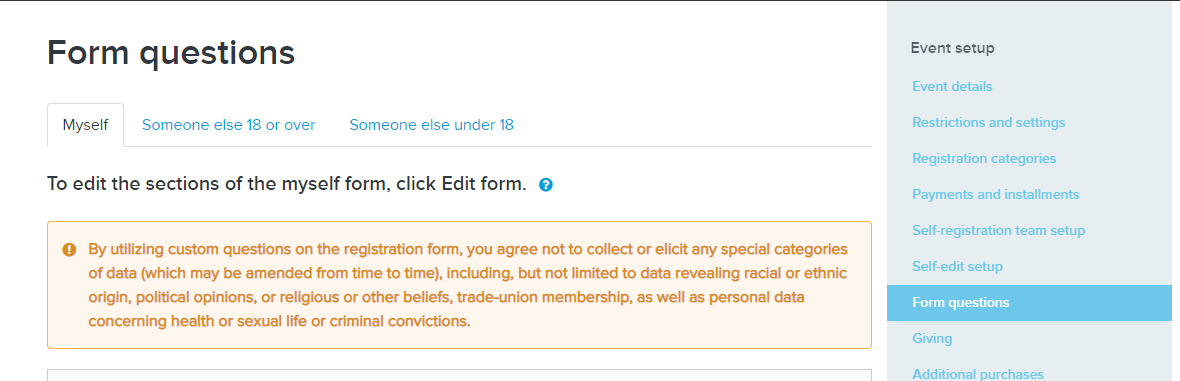
Task: Click the orange custom questions warning message
Action: coord(459,285)
